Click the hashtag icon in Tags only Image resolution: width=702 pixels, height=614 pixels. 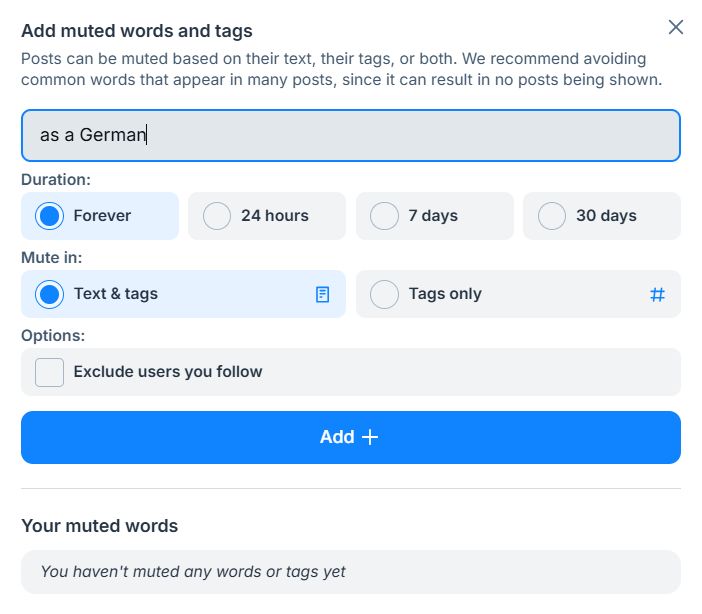657,294
